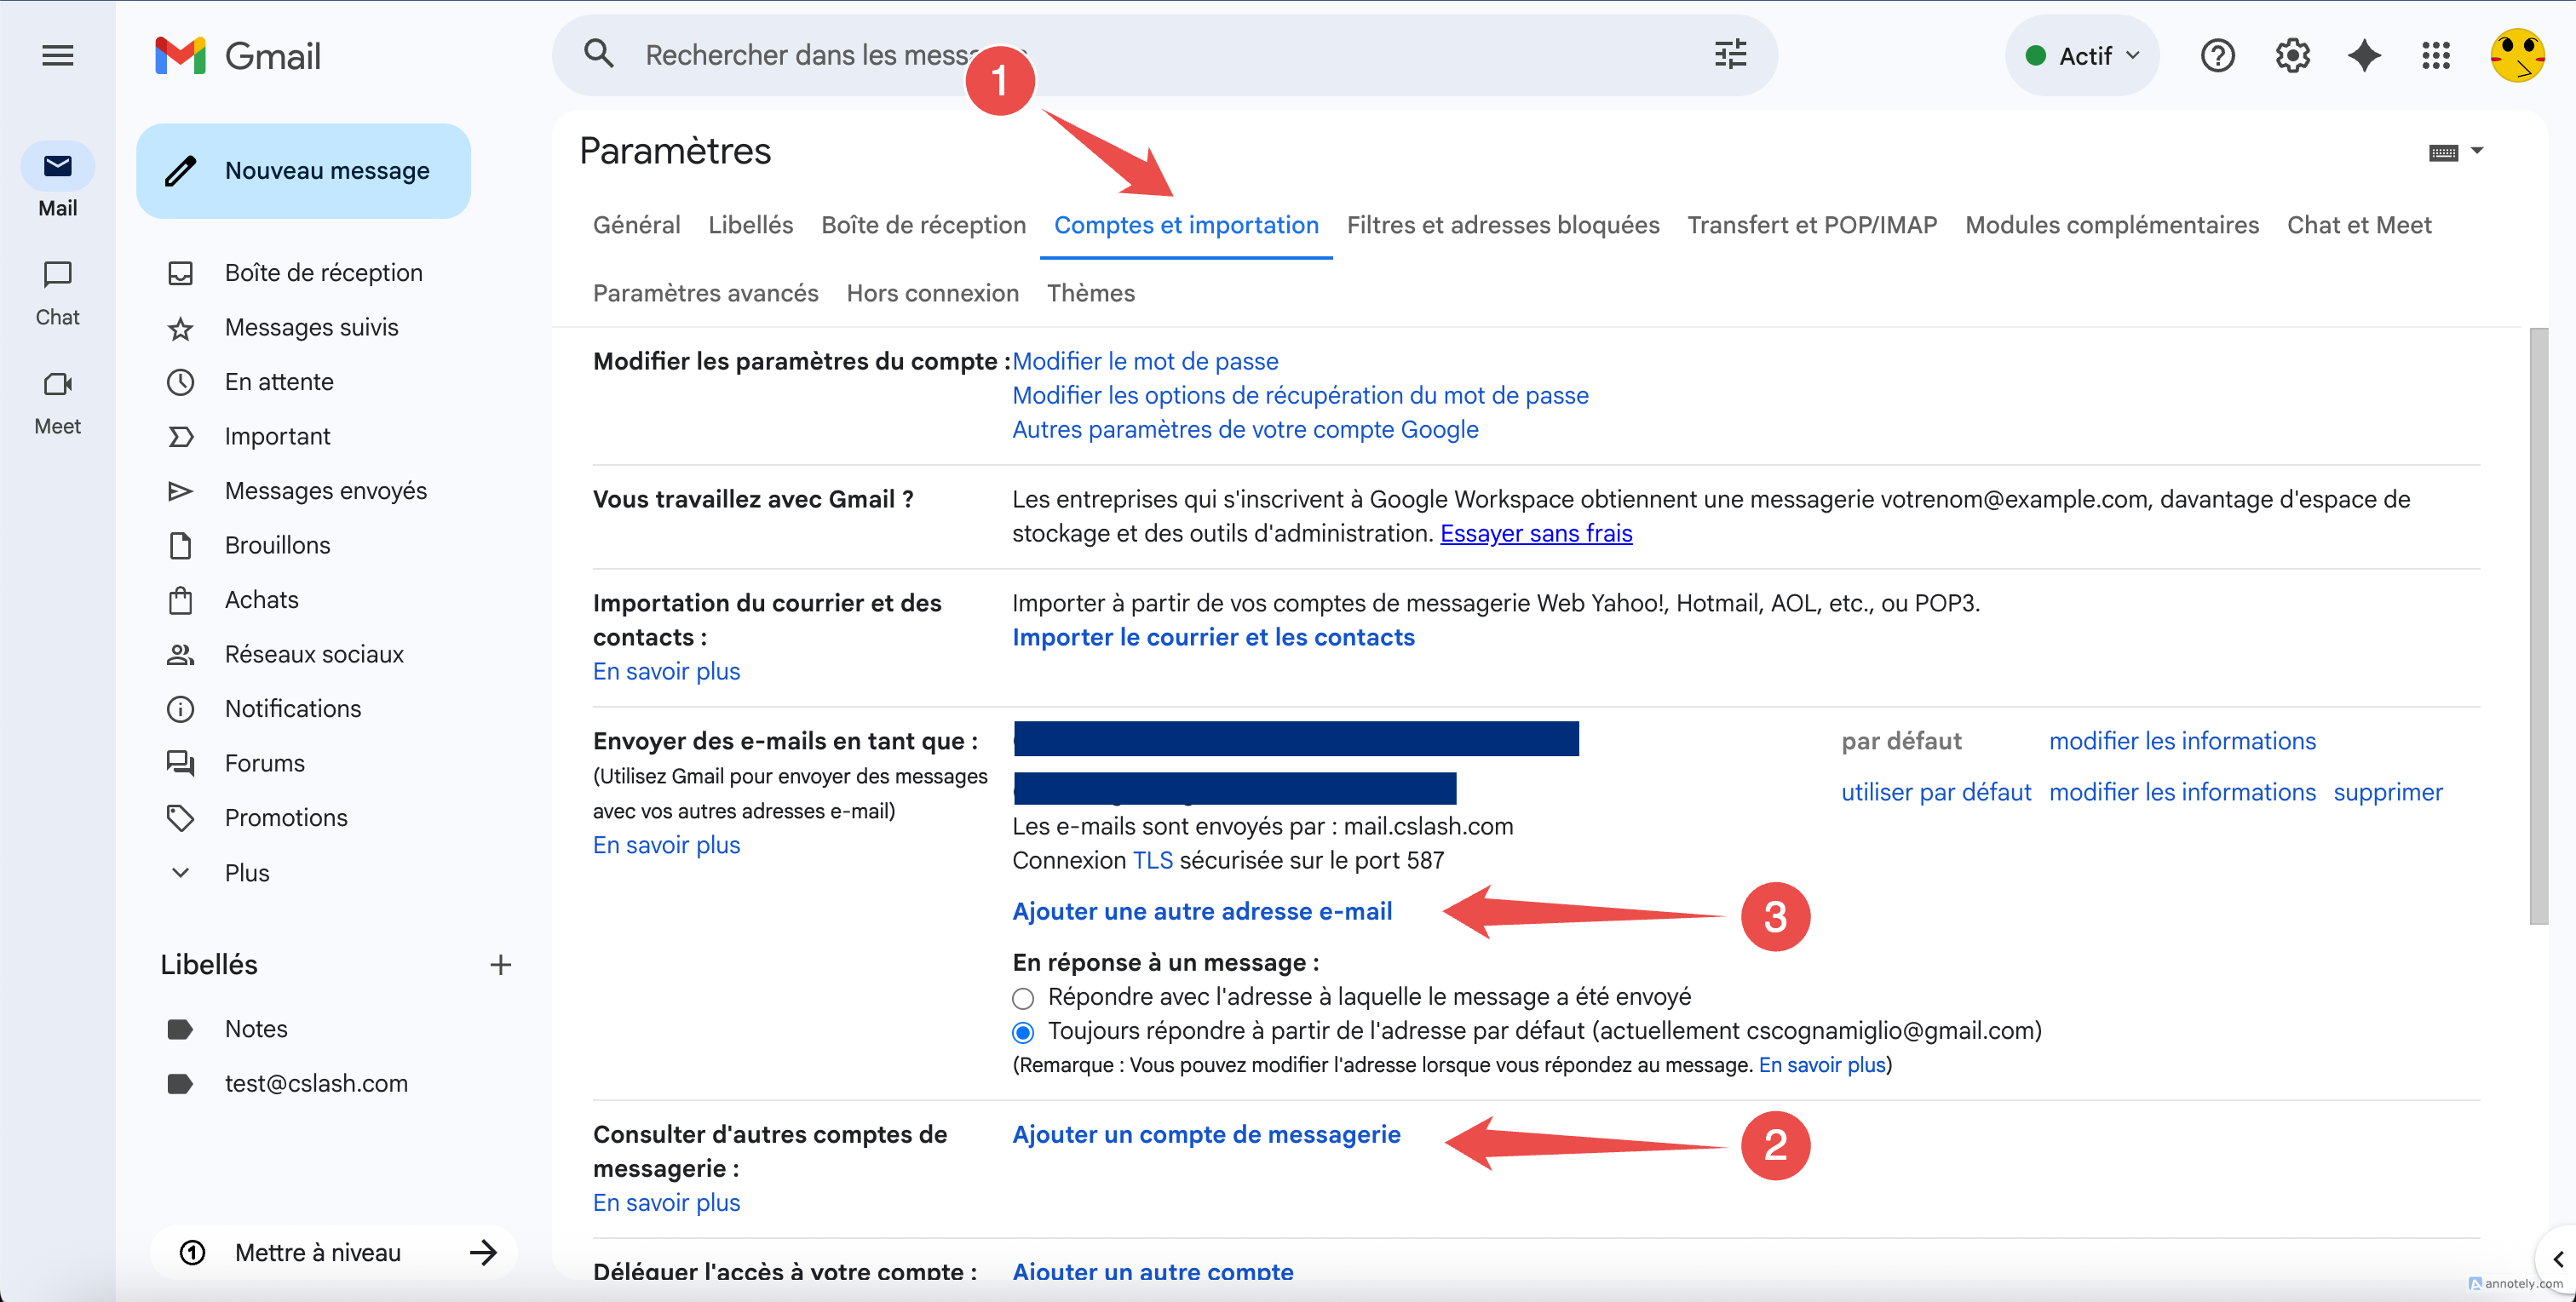This screenshot has height=1302, width=2576.
Task: Select reply from address message was sent to
Action: (x=1022, y=998)
